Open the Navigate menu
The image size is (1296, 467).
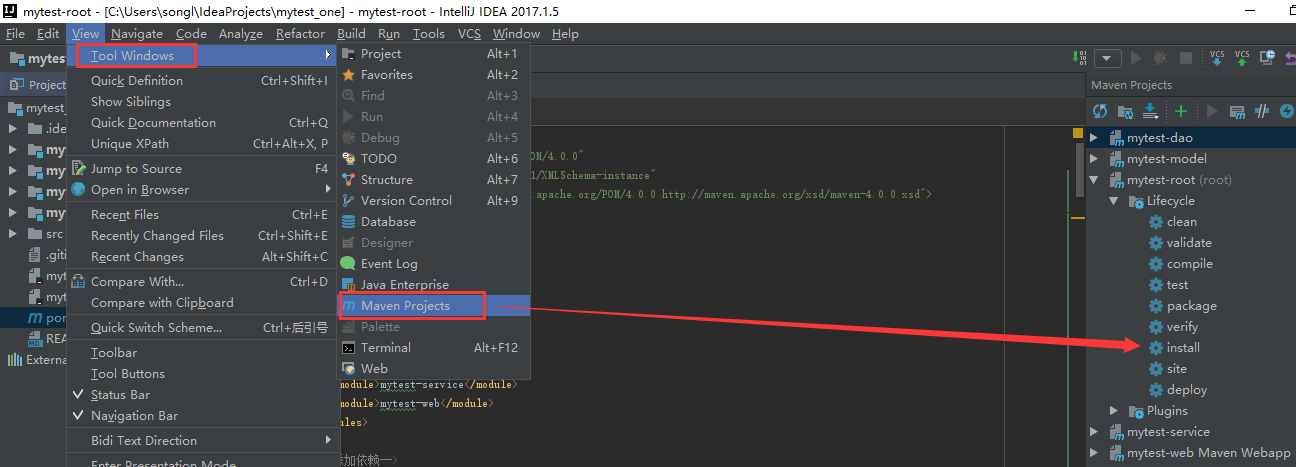[x=137, y=33]
